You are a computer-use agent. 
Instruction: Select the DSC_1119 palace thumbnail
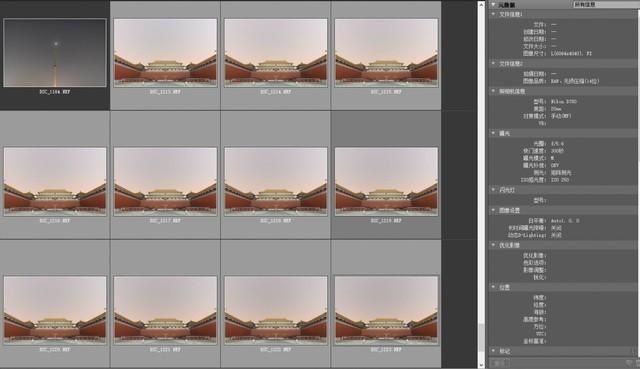386,182
